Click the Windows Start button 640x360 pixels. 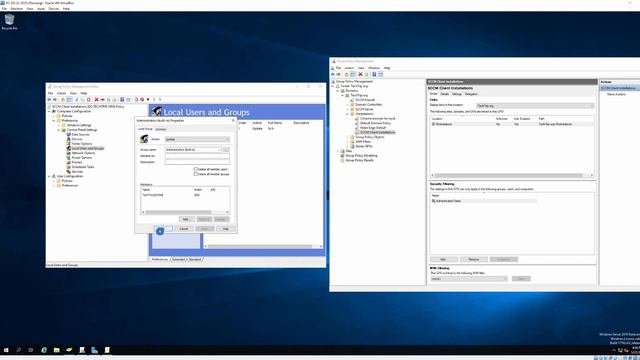[6, 350]
